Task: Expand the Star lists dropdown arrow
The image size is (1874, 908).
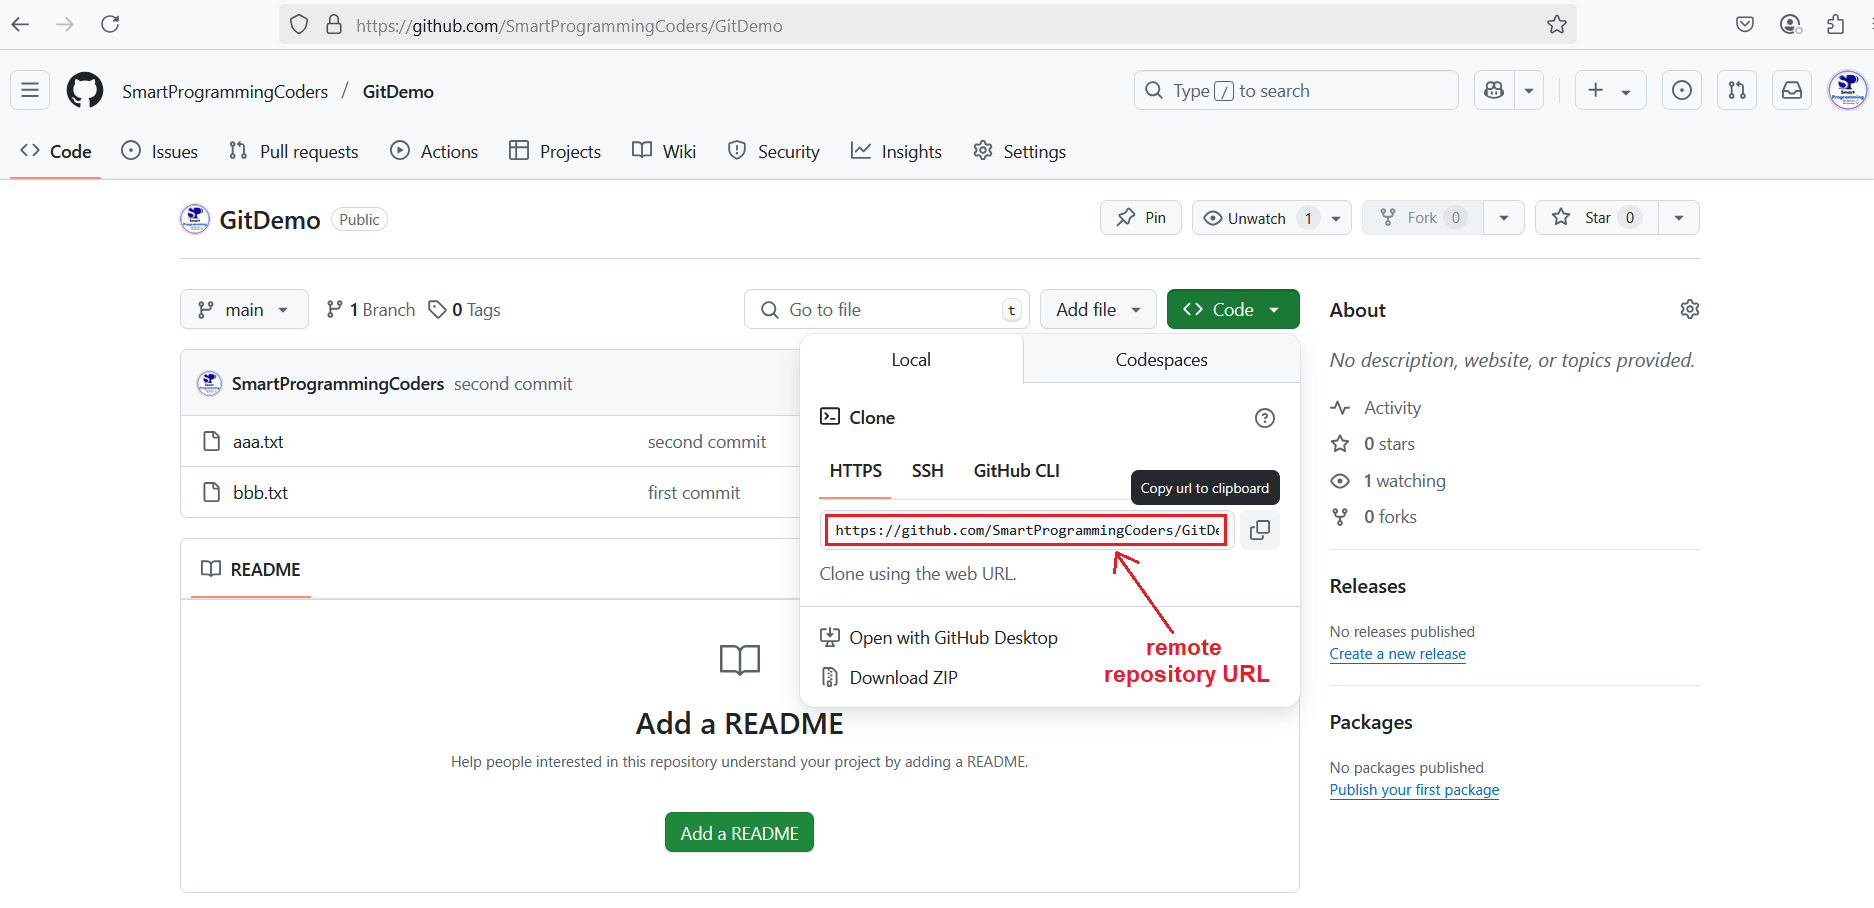Action: pyautogui.click(x=1679, y=217)
